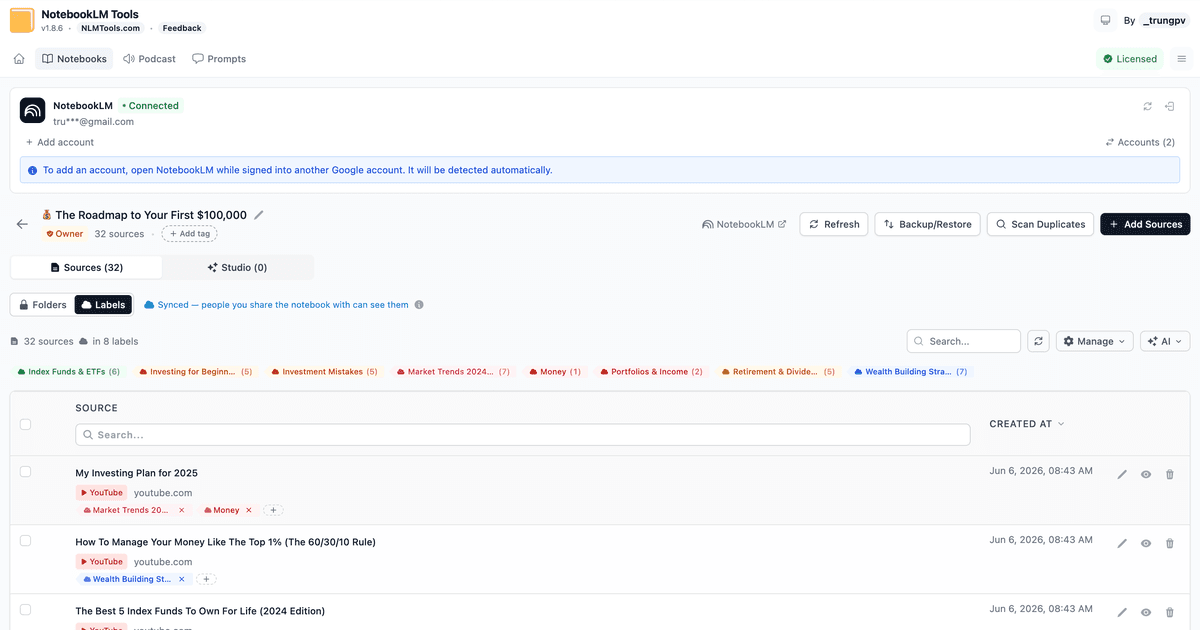Click the Source column Search... field
Screen dimensions: 1200x630
click(523, 435)
